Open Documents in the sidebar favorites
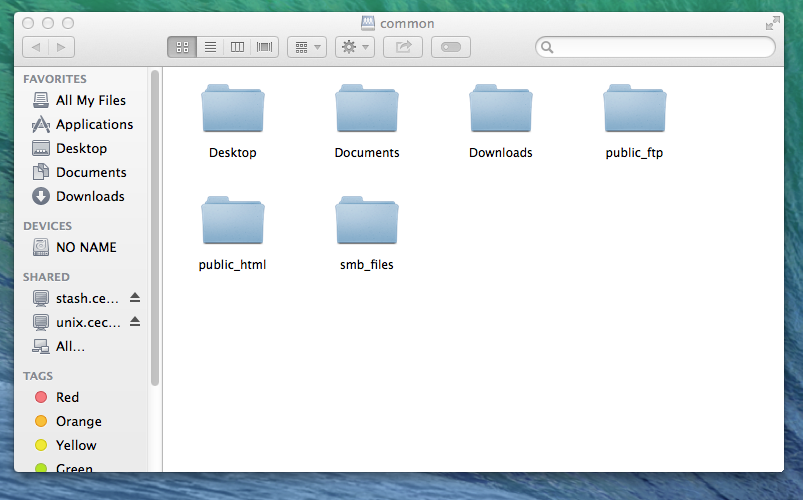 click(82, 173)
